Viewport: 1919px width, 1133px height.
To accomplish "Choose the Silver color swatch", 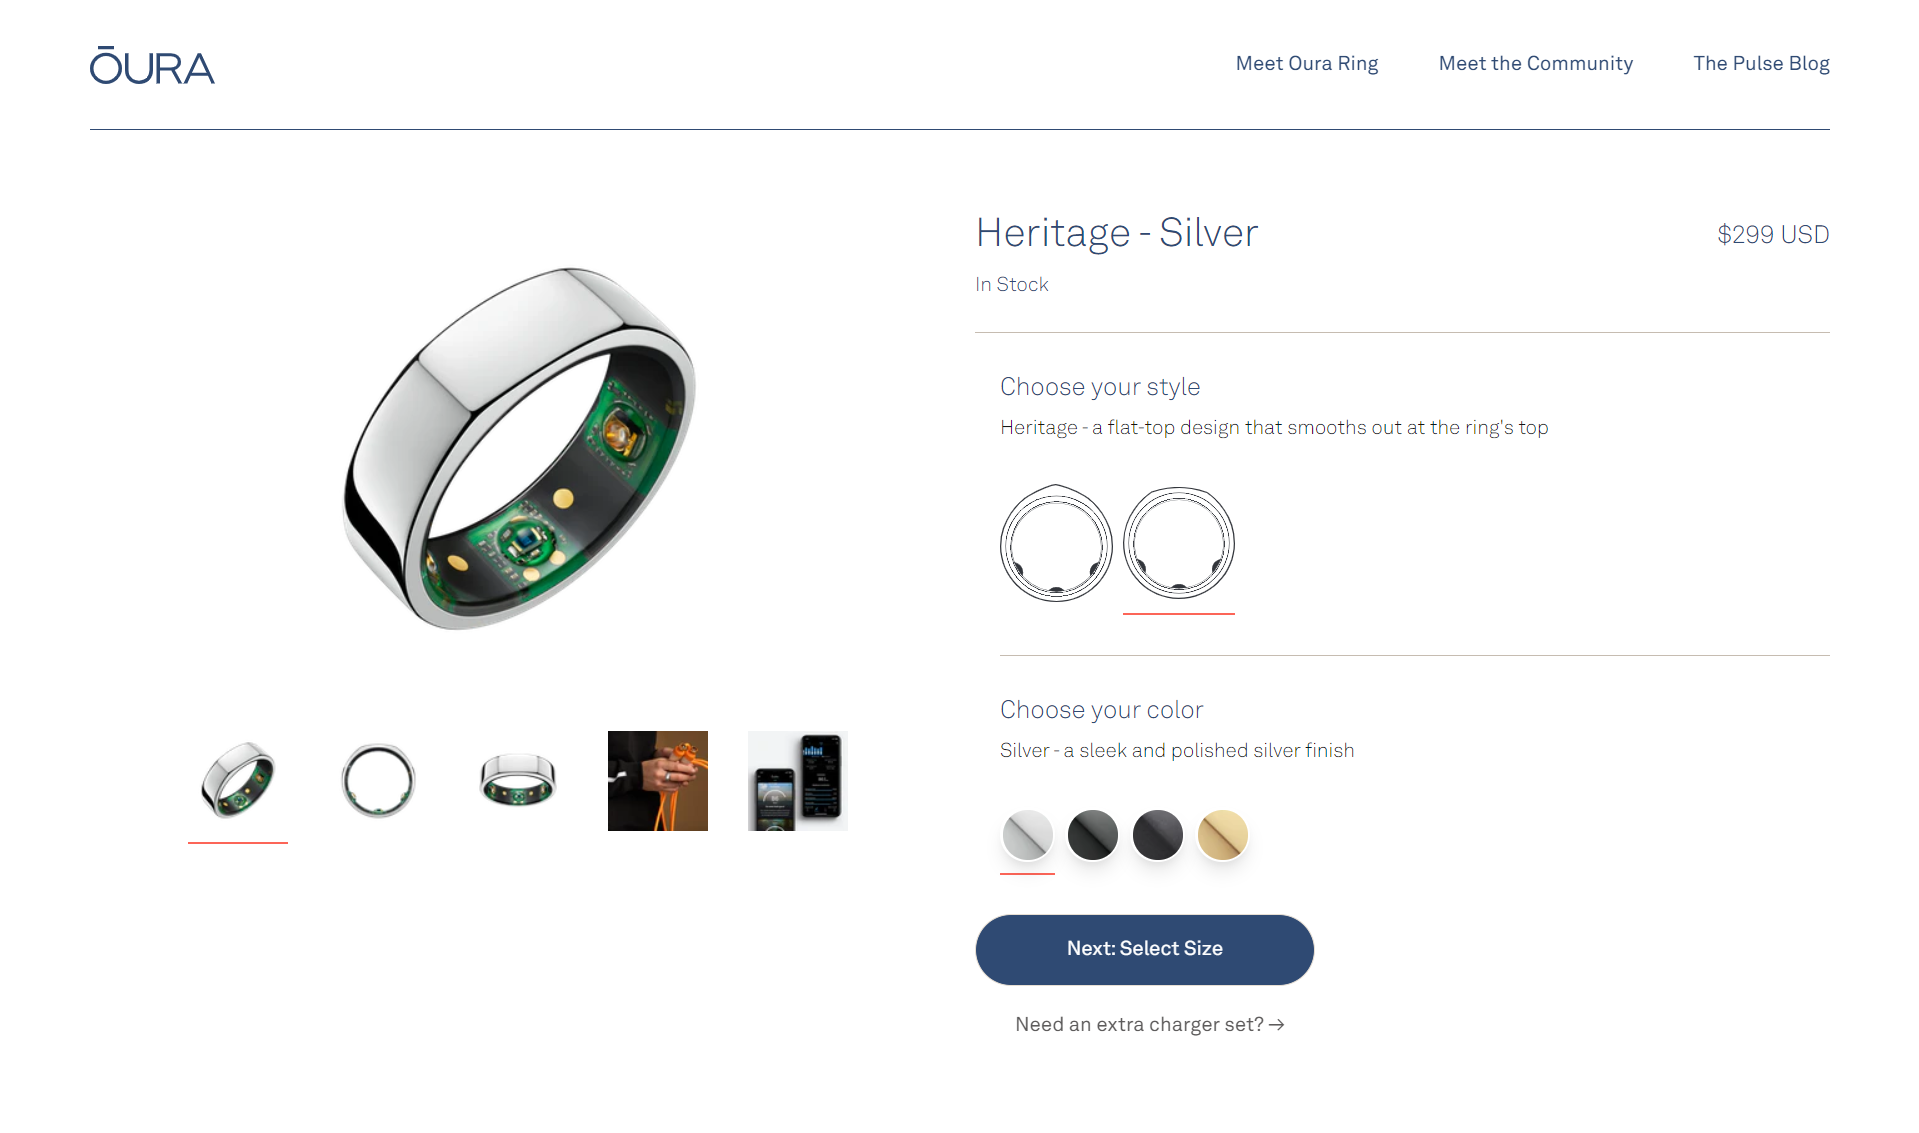I will click(x=1027, y=835).
